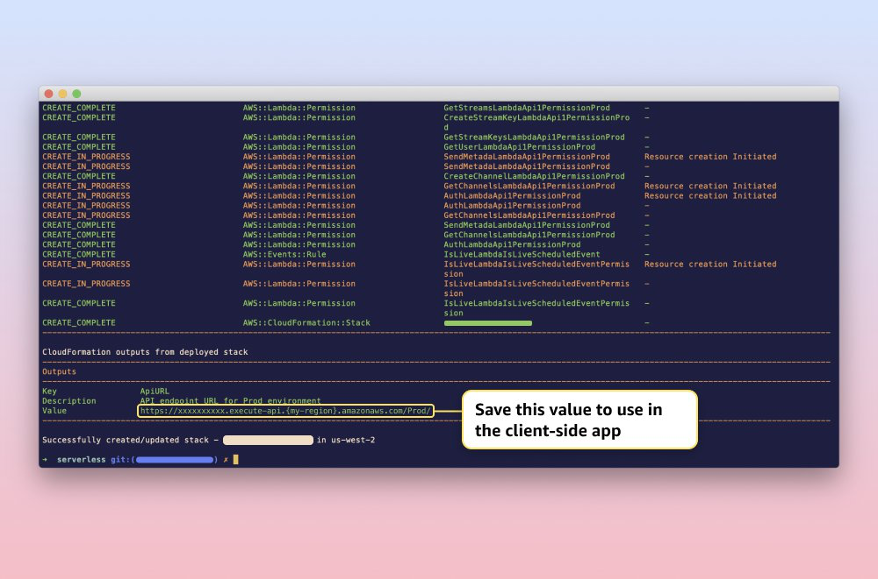Click the terminal cursor block at prompt

(236, 460)
